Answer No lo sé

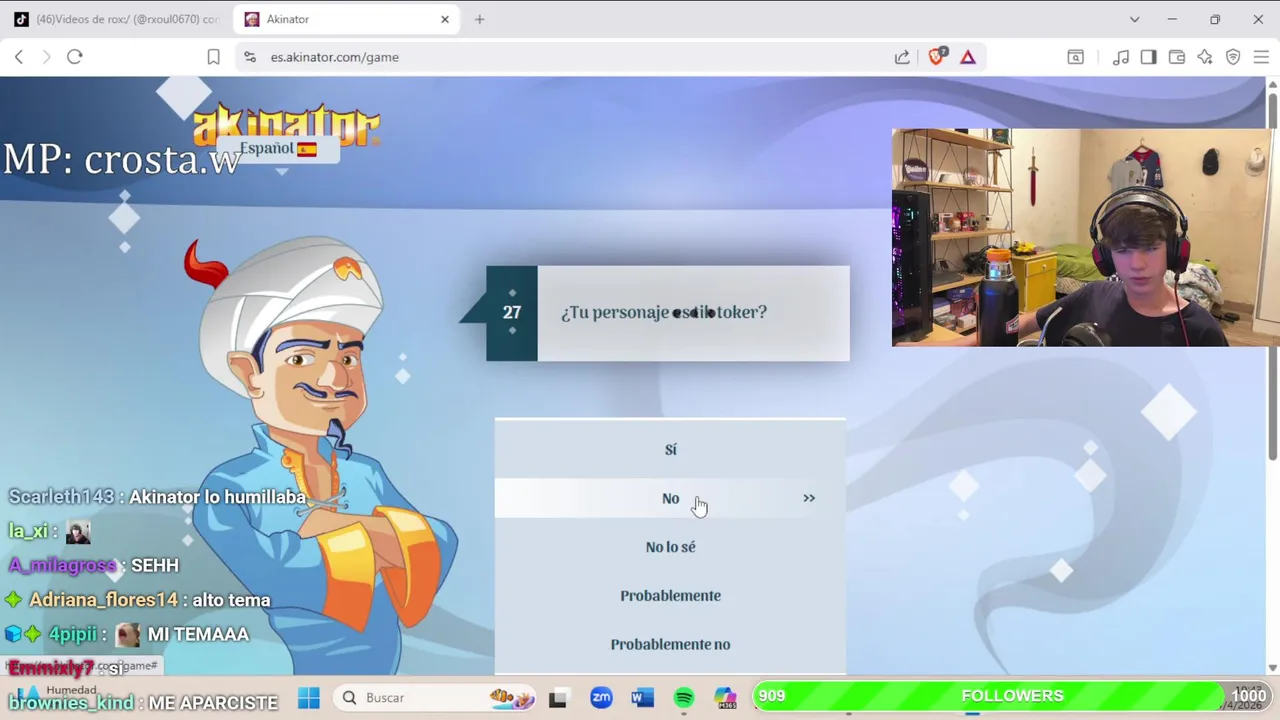[670, 547]
